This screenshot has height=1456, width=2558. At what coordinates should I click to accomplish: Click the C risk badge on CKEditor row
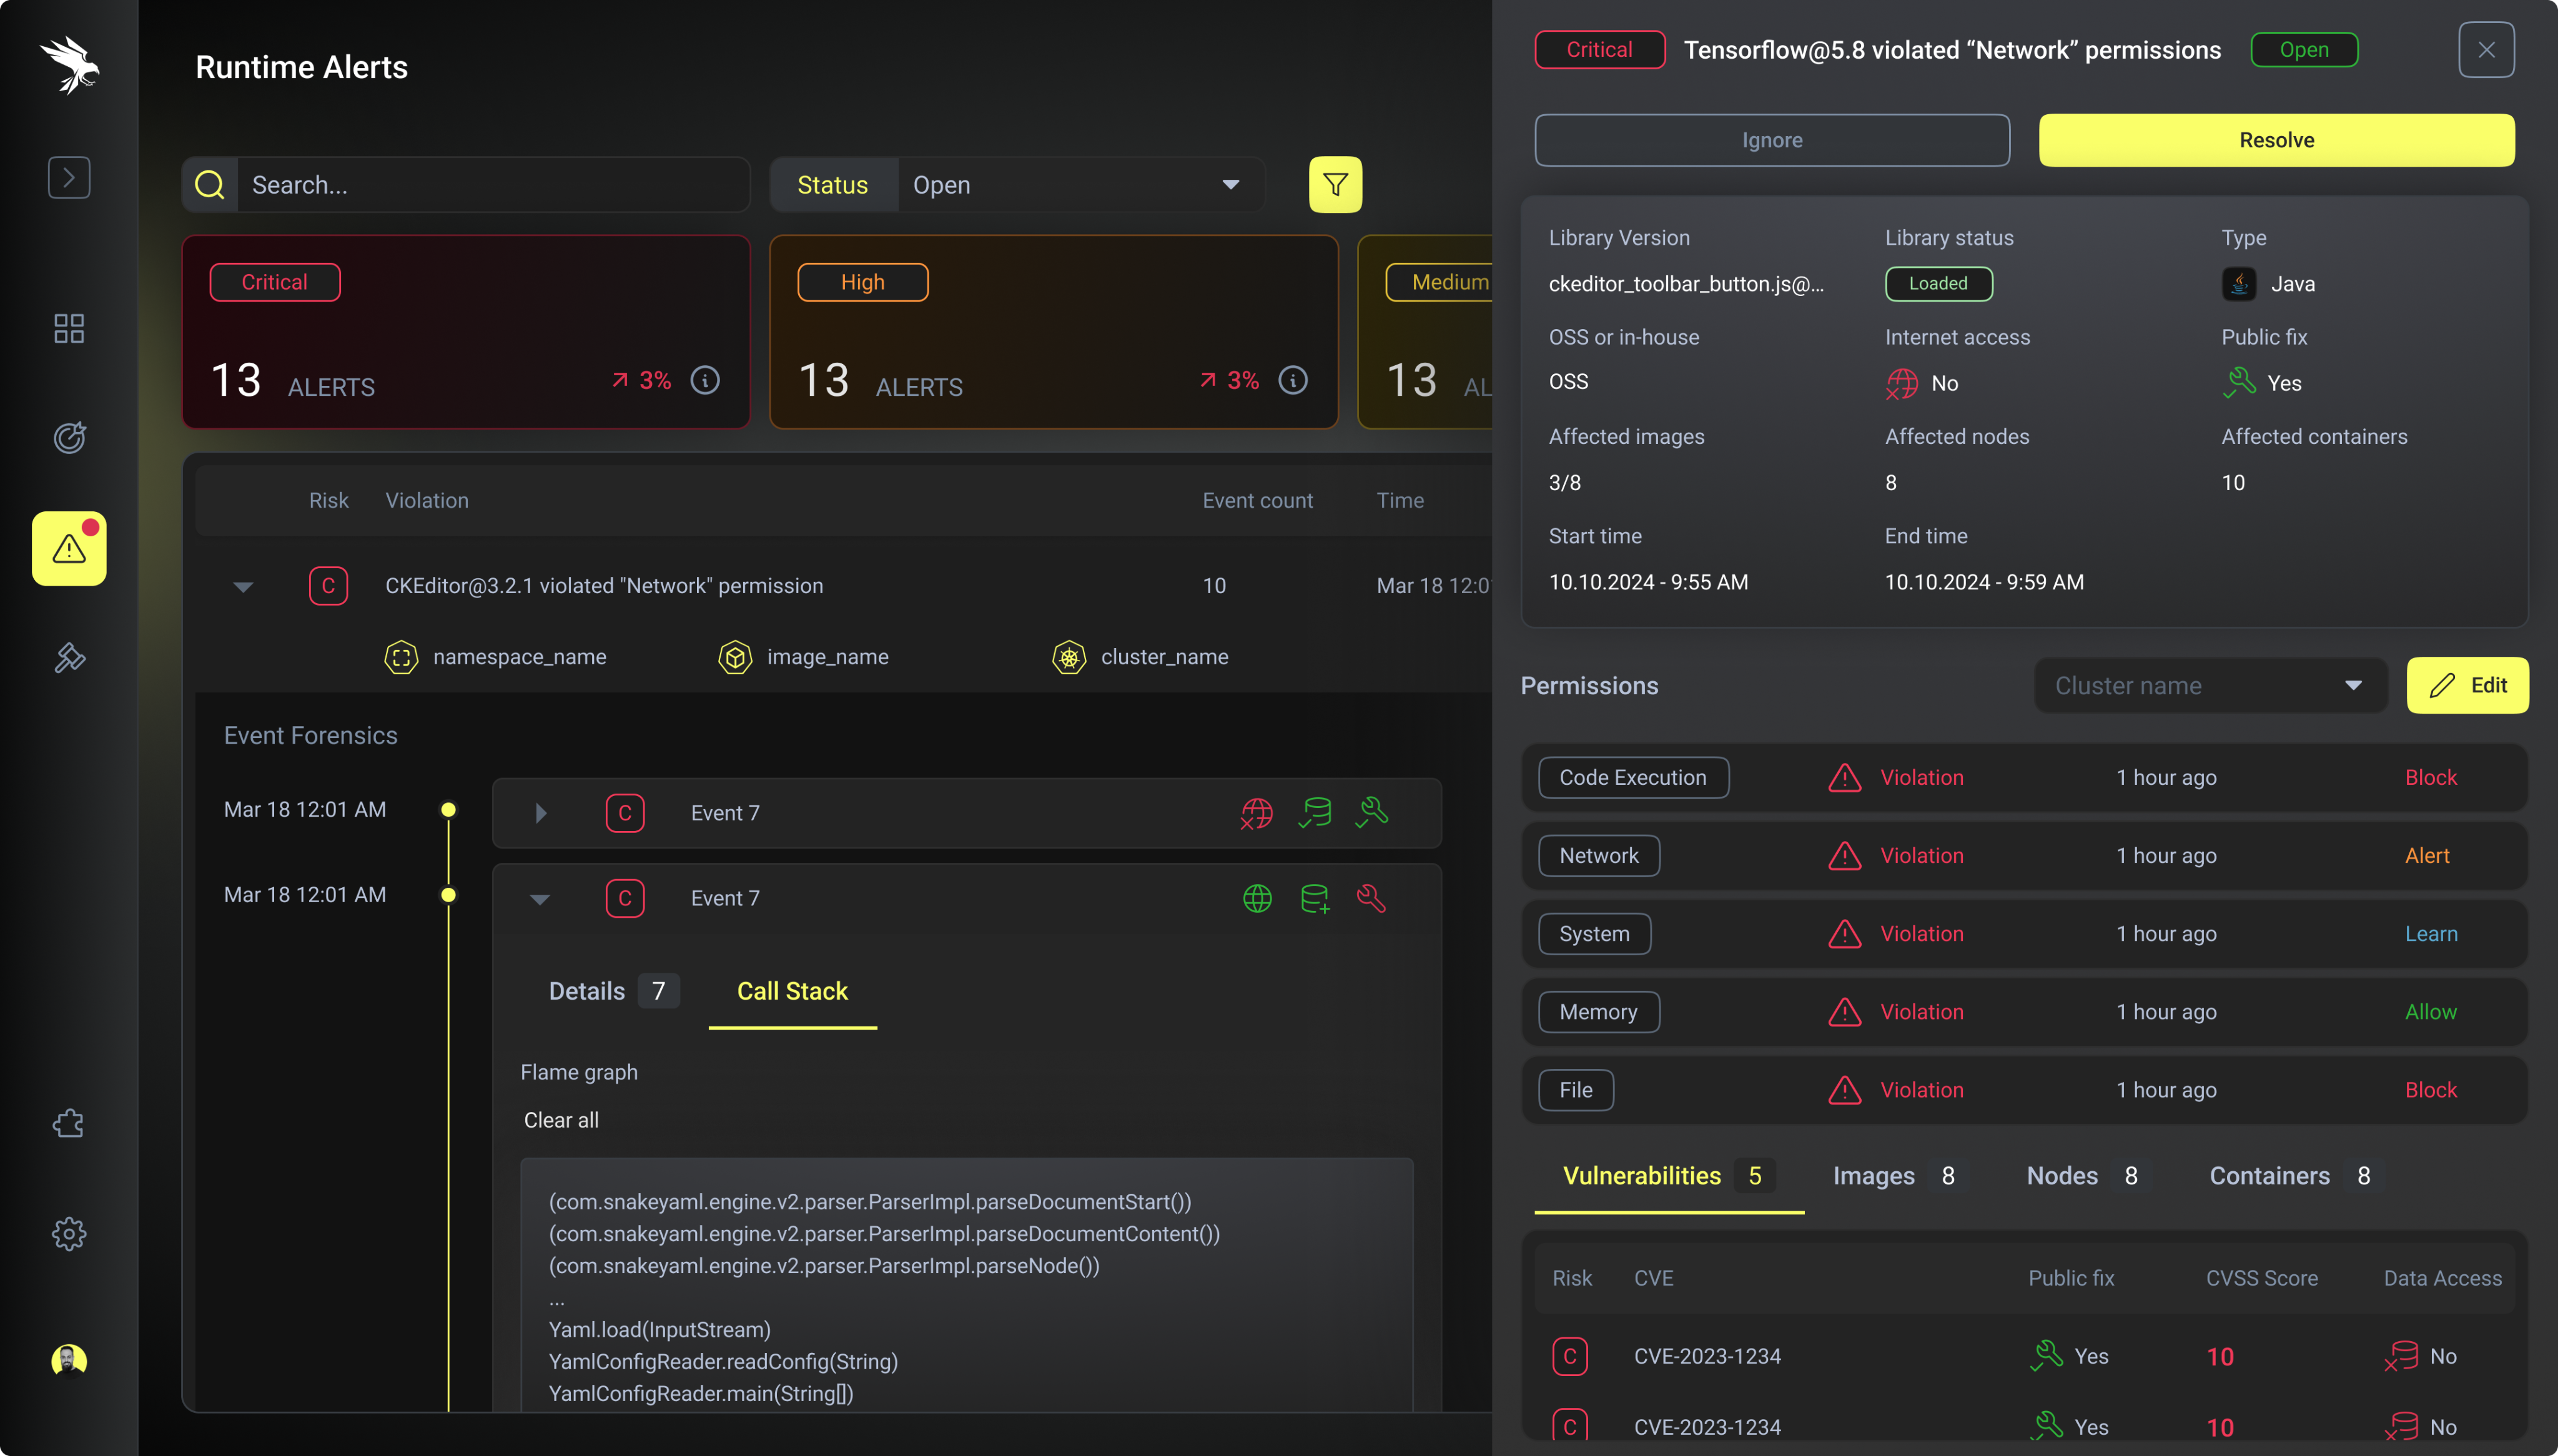coord(328,586)
